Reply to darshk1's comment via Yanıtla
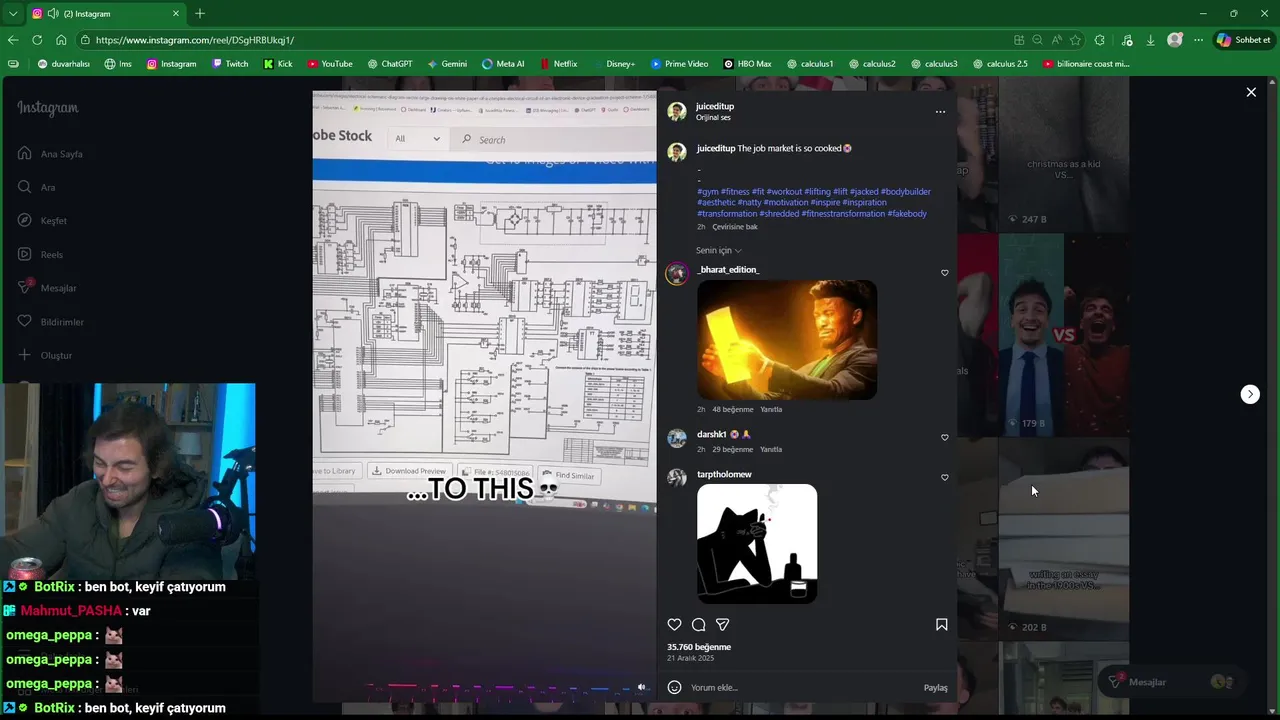Viewport: 1280px width, 720px height. pos(771,449)
